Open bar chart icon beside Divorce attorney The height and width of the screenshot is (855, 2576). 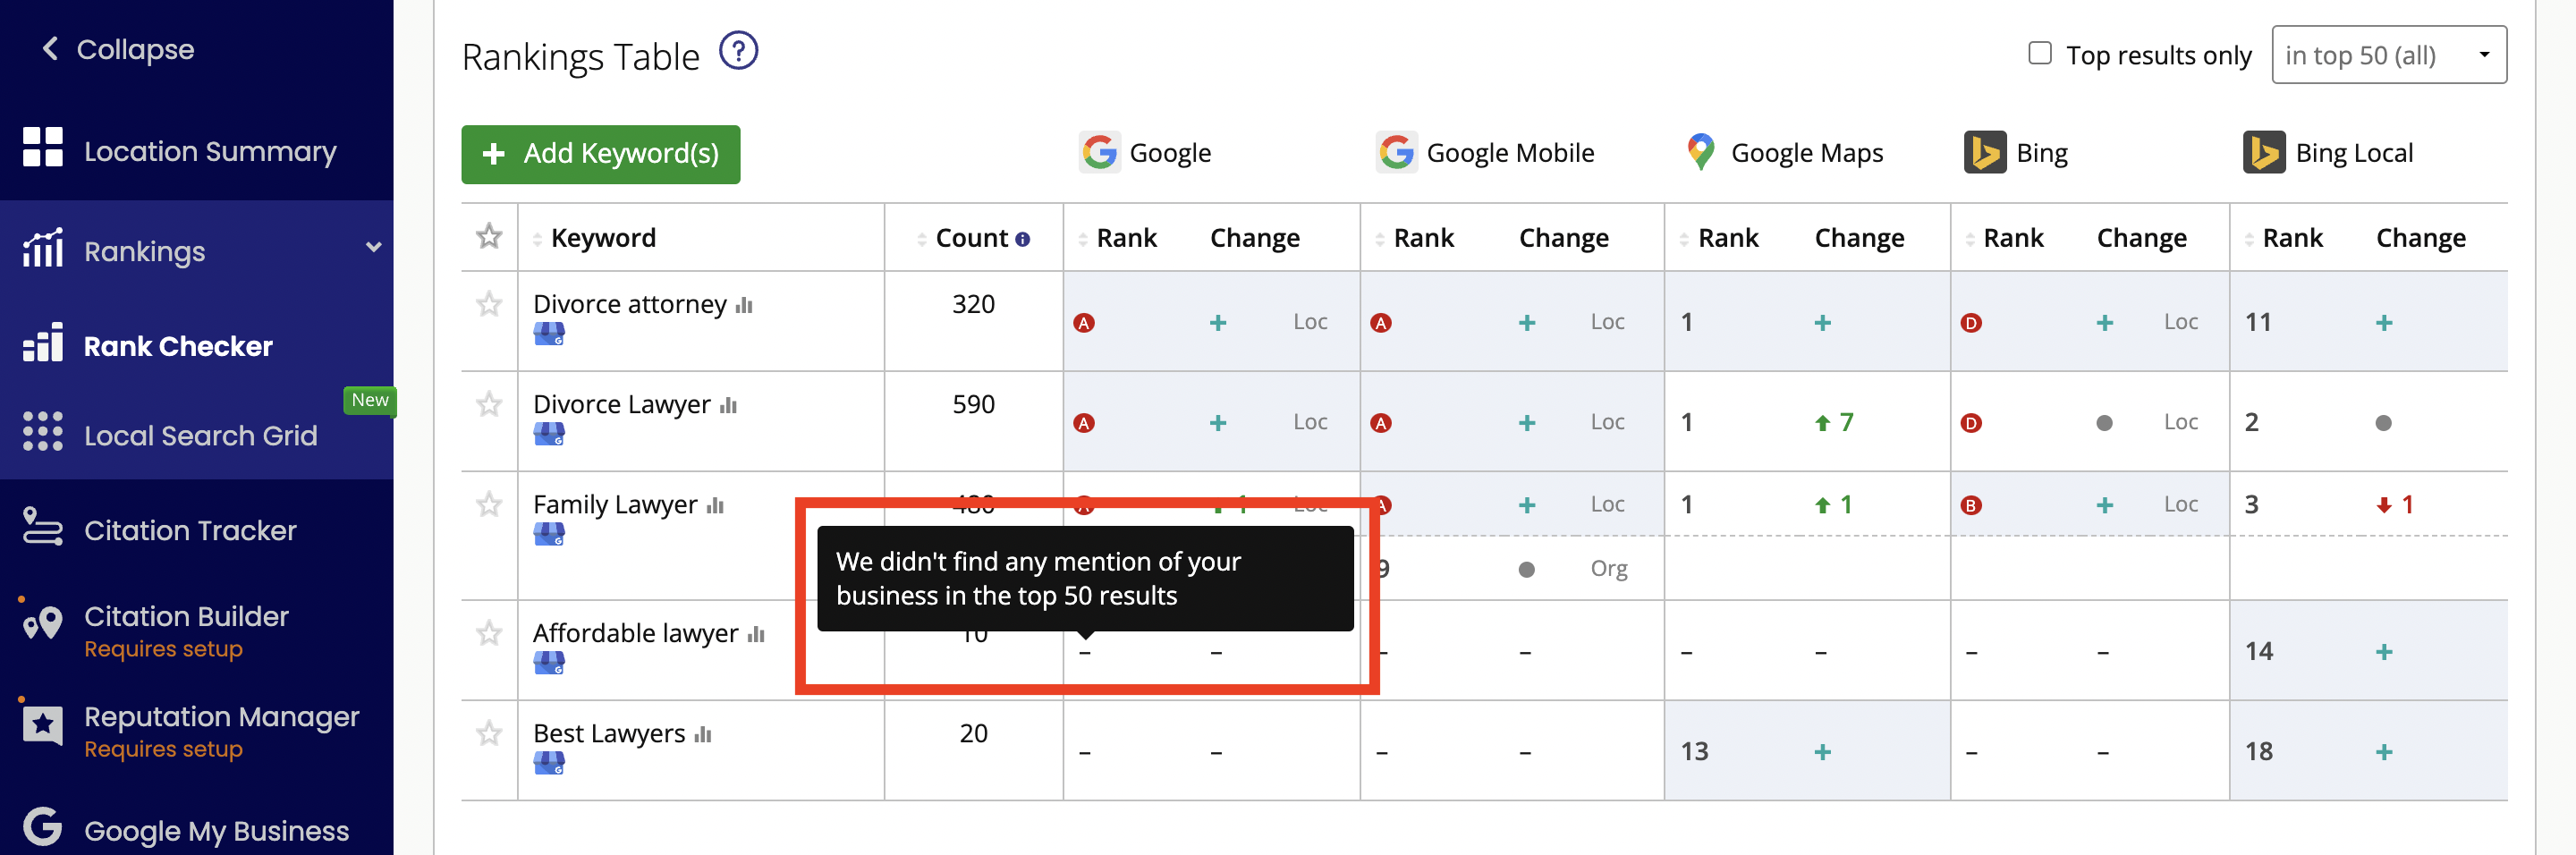point(744,305)
